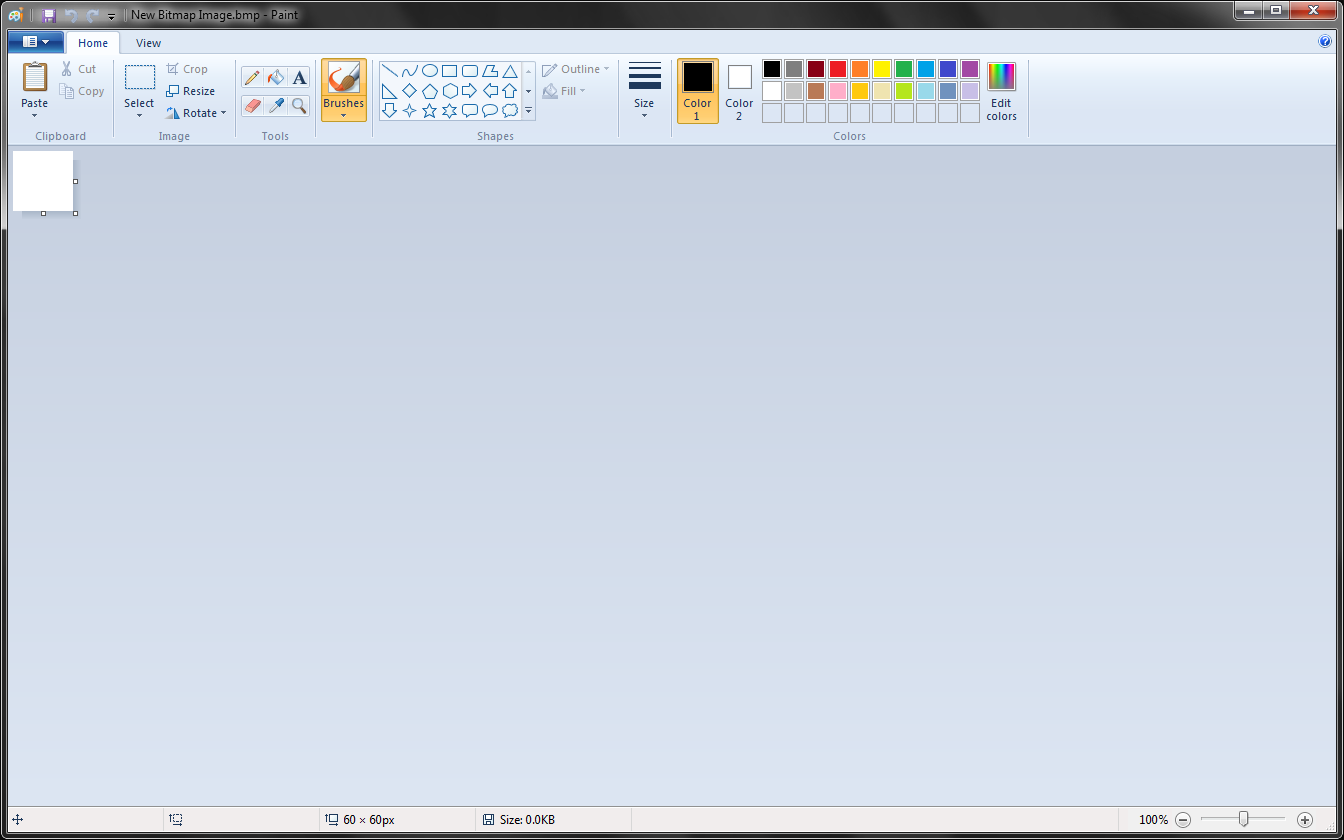Select the Eraser tool
This screenshot has width=1344, height=840.
[x=252, y=105]
